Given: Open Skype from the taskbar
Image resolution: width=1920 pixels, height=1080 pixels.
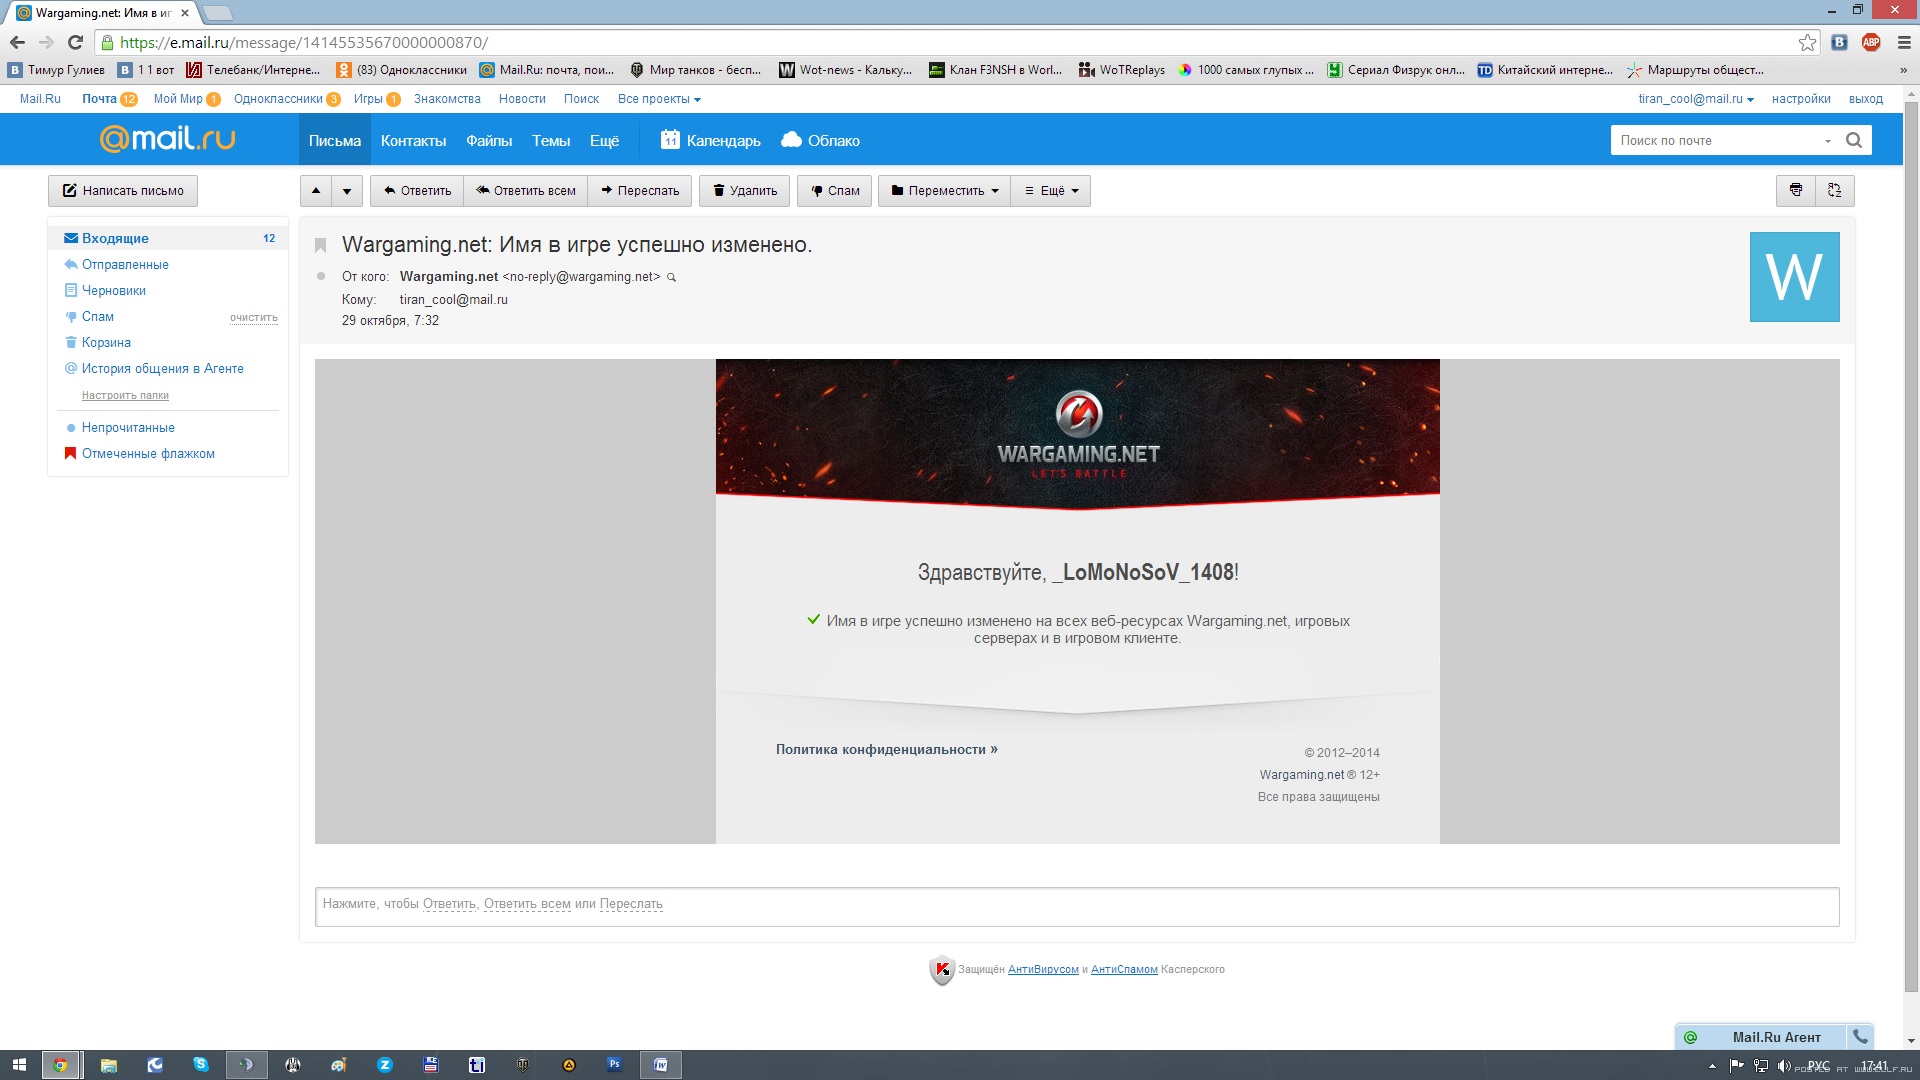Looking at the screenshot, I should (x=201, y=1065).
